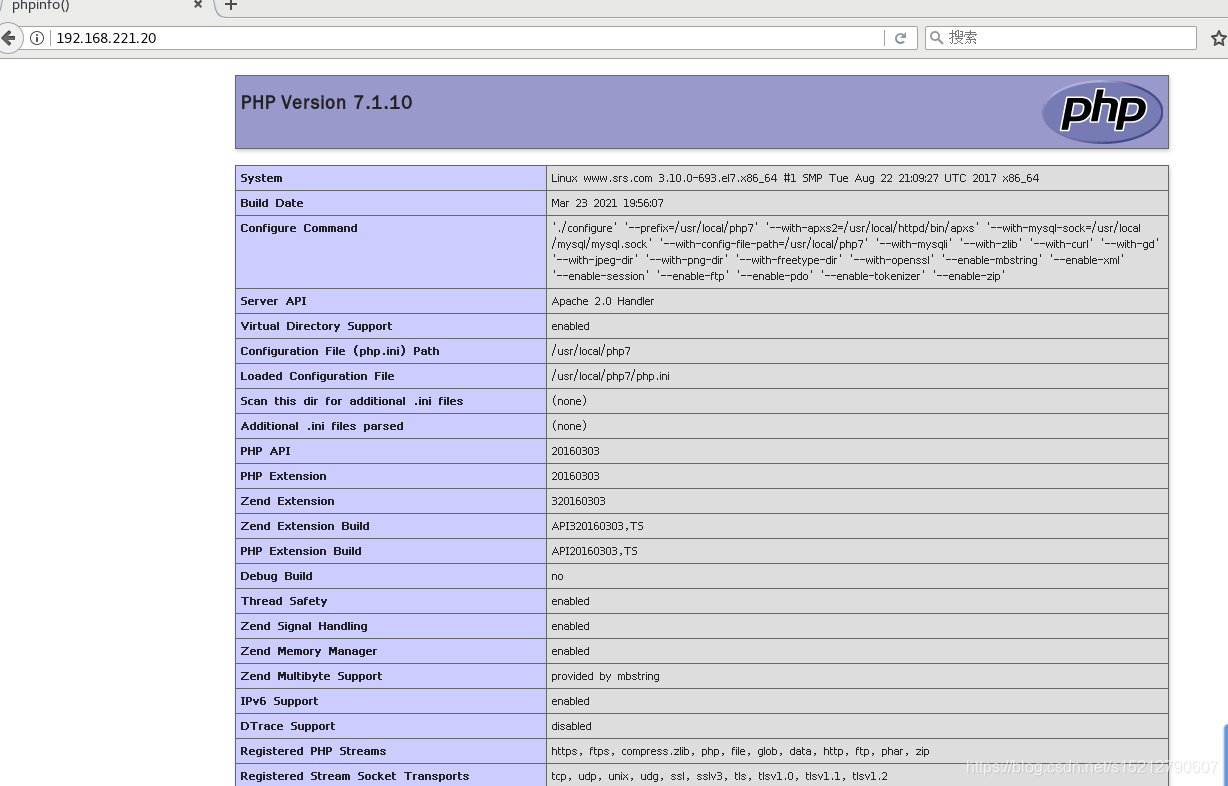Select the Configure Command label
Image resolution: width=1228 pixels, height=786 pixels.
(x=299, y=228)
